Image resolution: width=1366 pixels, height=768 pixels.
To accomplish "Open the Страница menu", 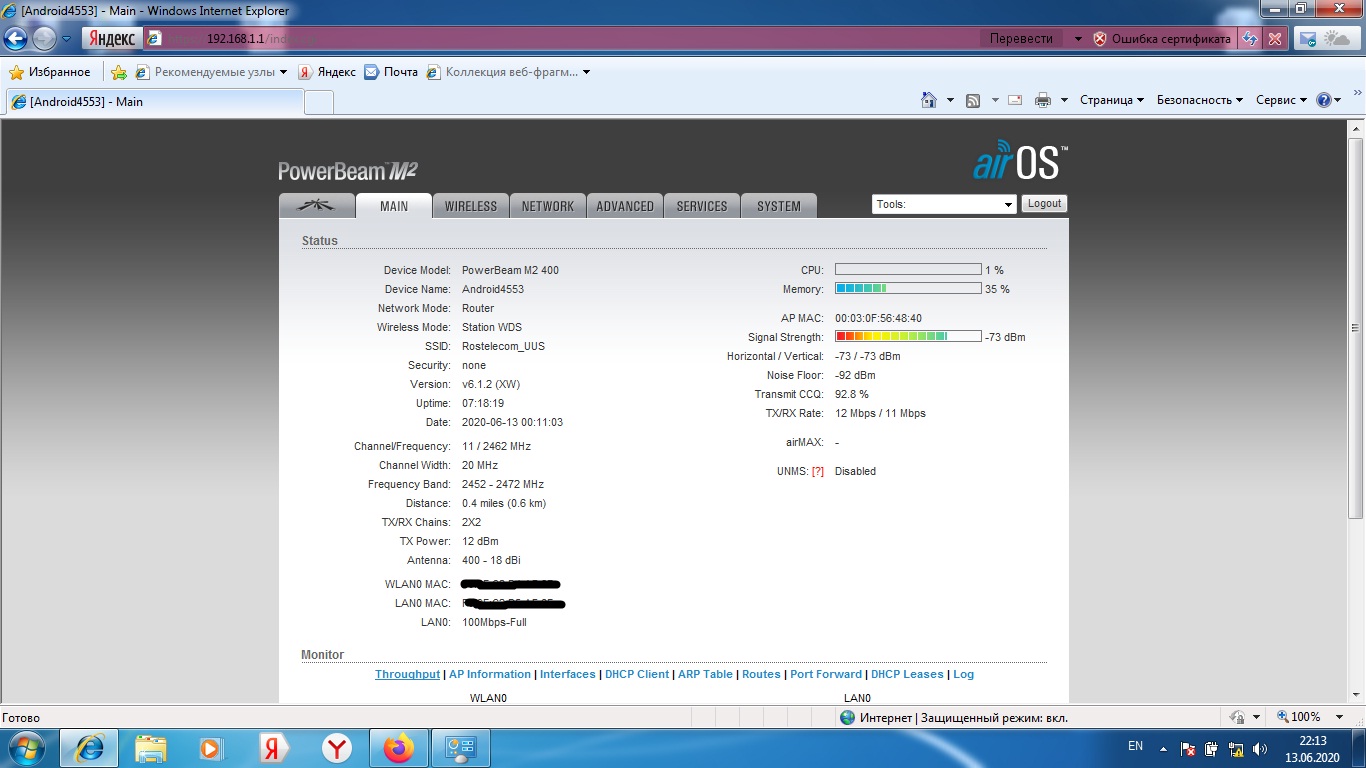I will coord(1112,100).
